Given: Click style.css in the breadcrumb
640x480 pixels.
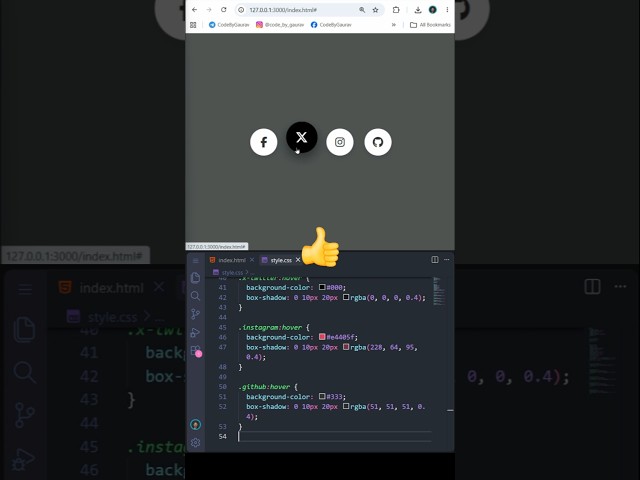Looking at the screenshot, I should [232, 272].
